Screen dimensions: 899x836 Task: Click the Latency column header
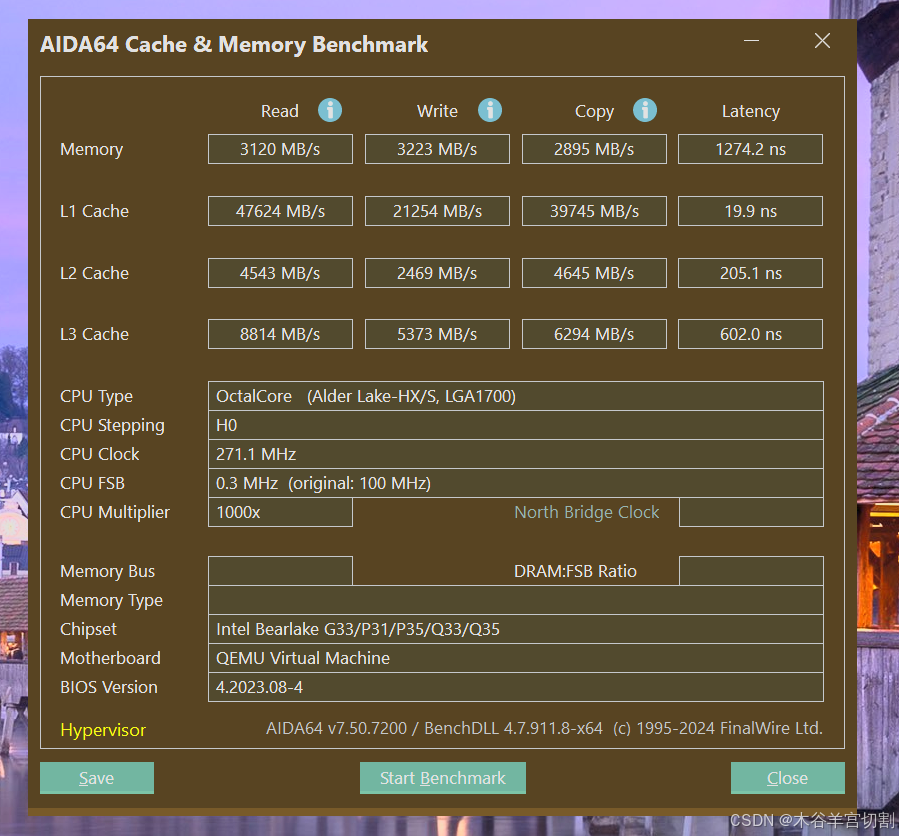tap(751, 111)
